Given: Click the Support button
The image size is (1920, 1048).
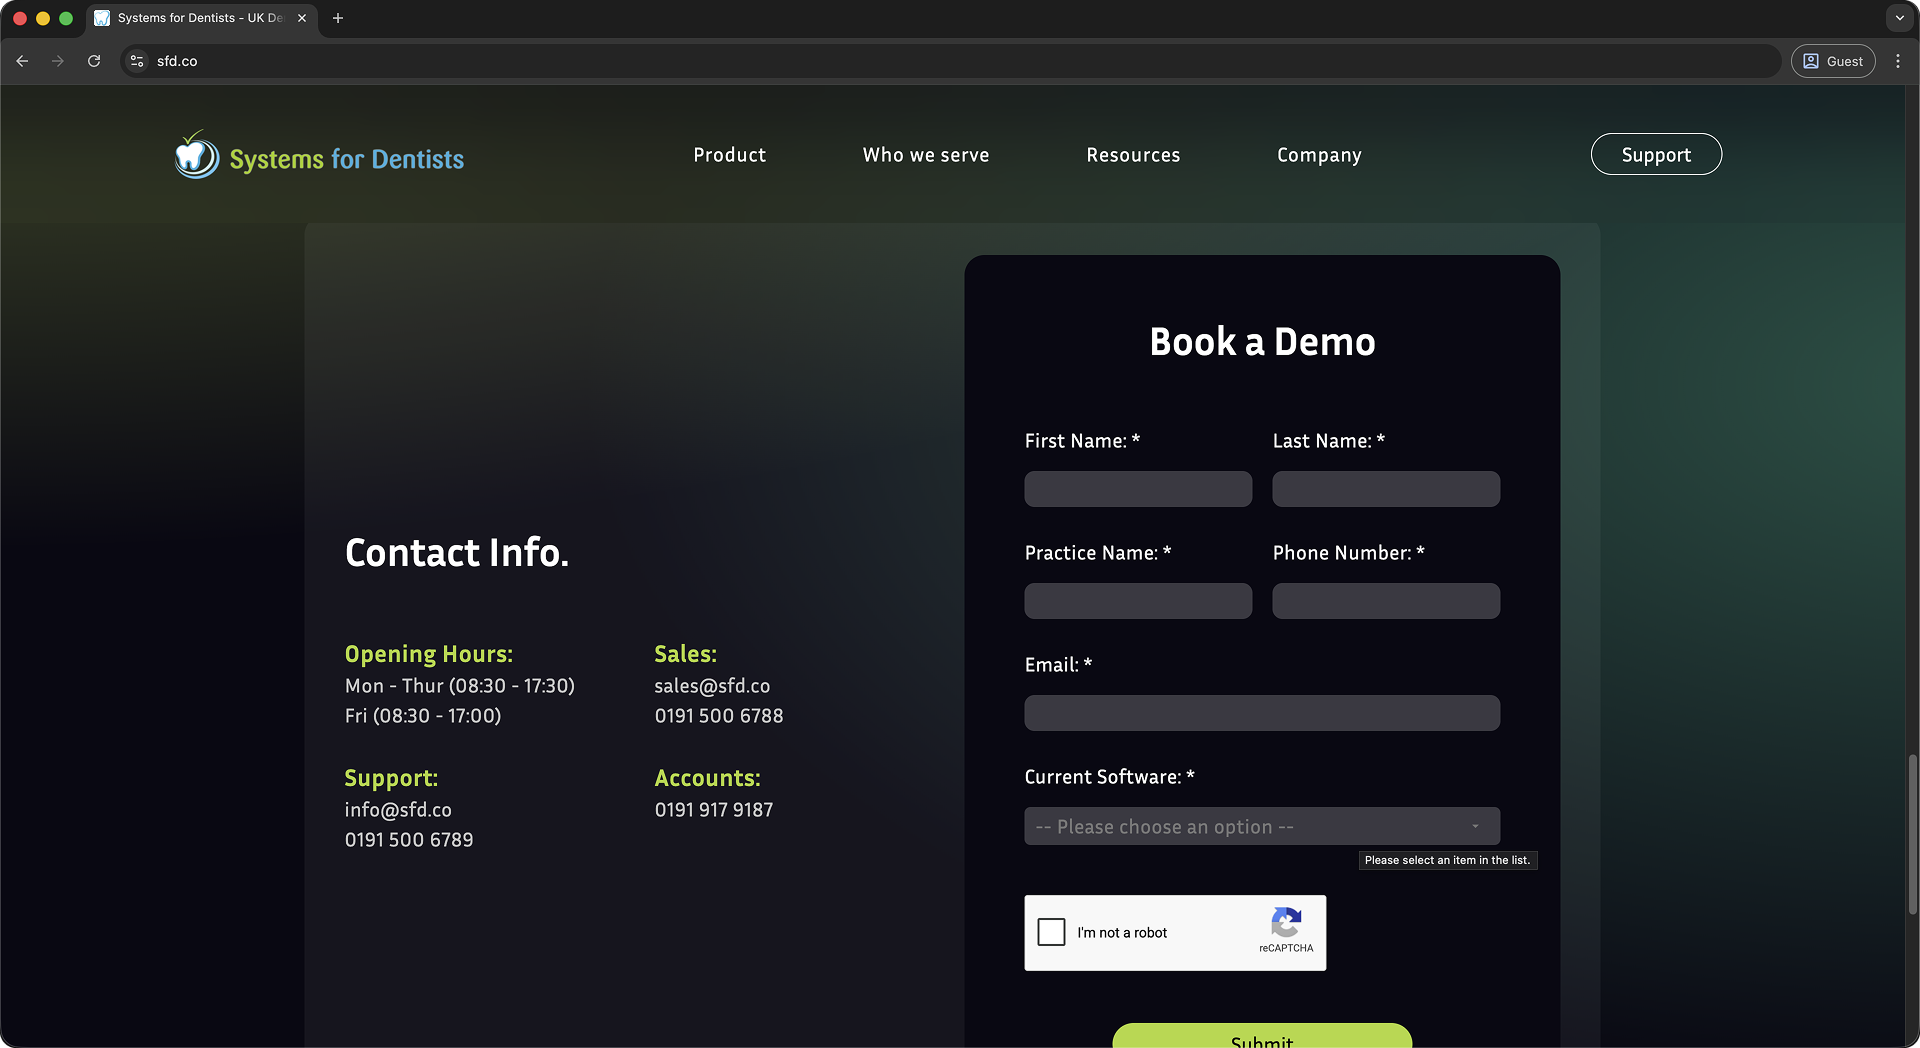Looking at the screenshot, I should click(1656, 154).
